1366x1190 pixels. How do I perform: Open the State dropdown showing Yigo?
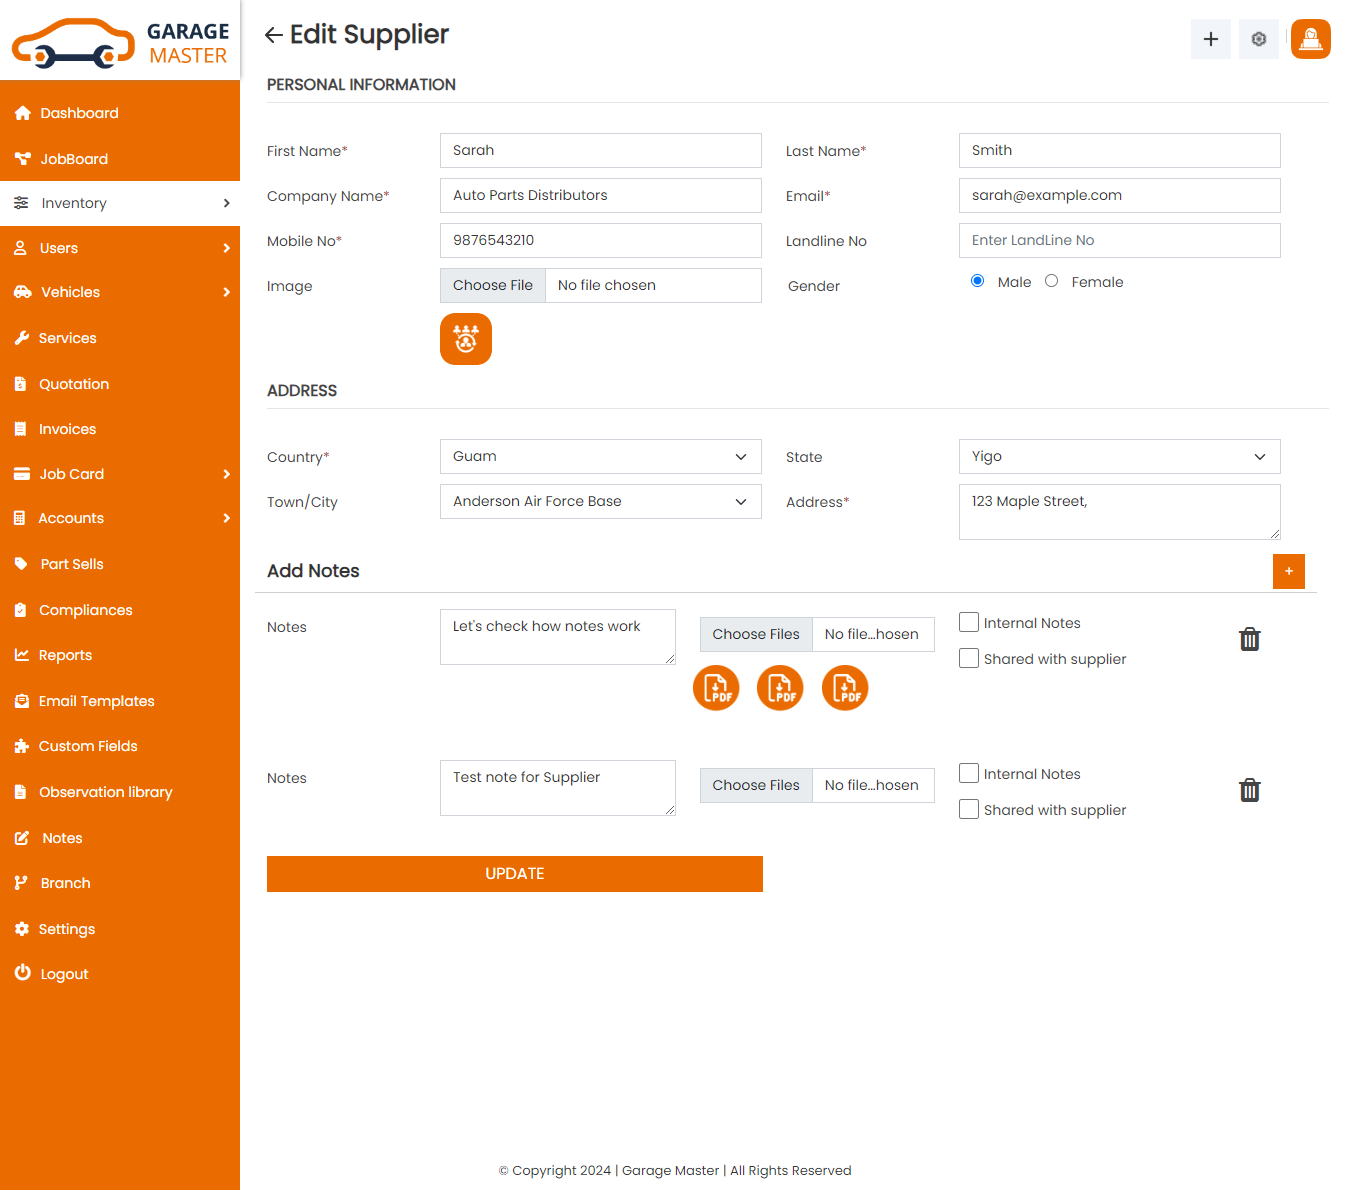(1119, 457)
